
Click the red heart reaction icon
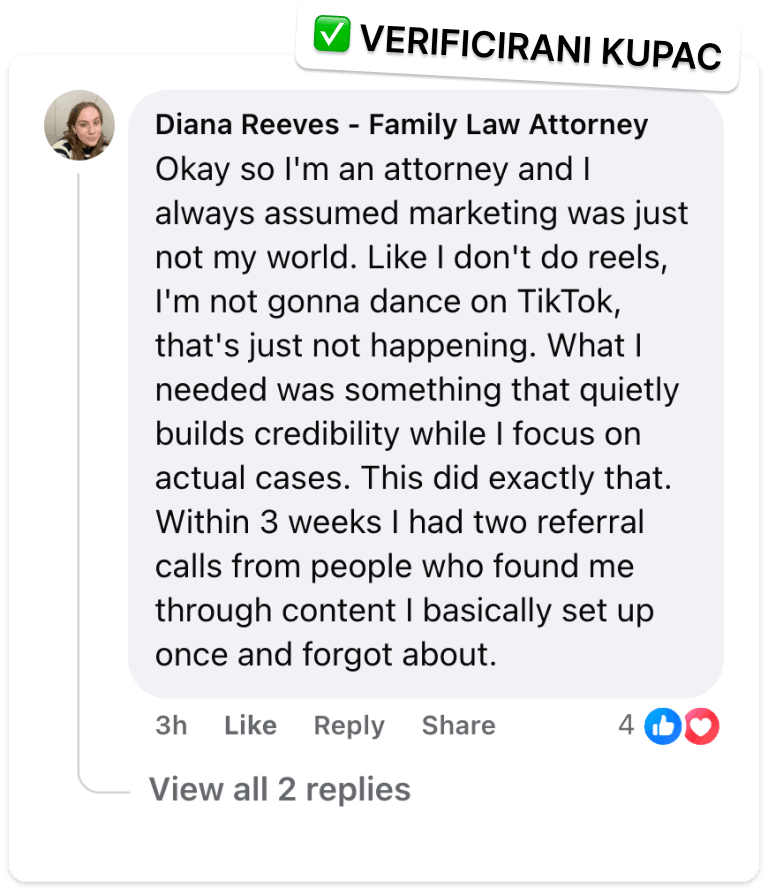point(702,726)
